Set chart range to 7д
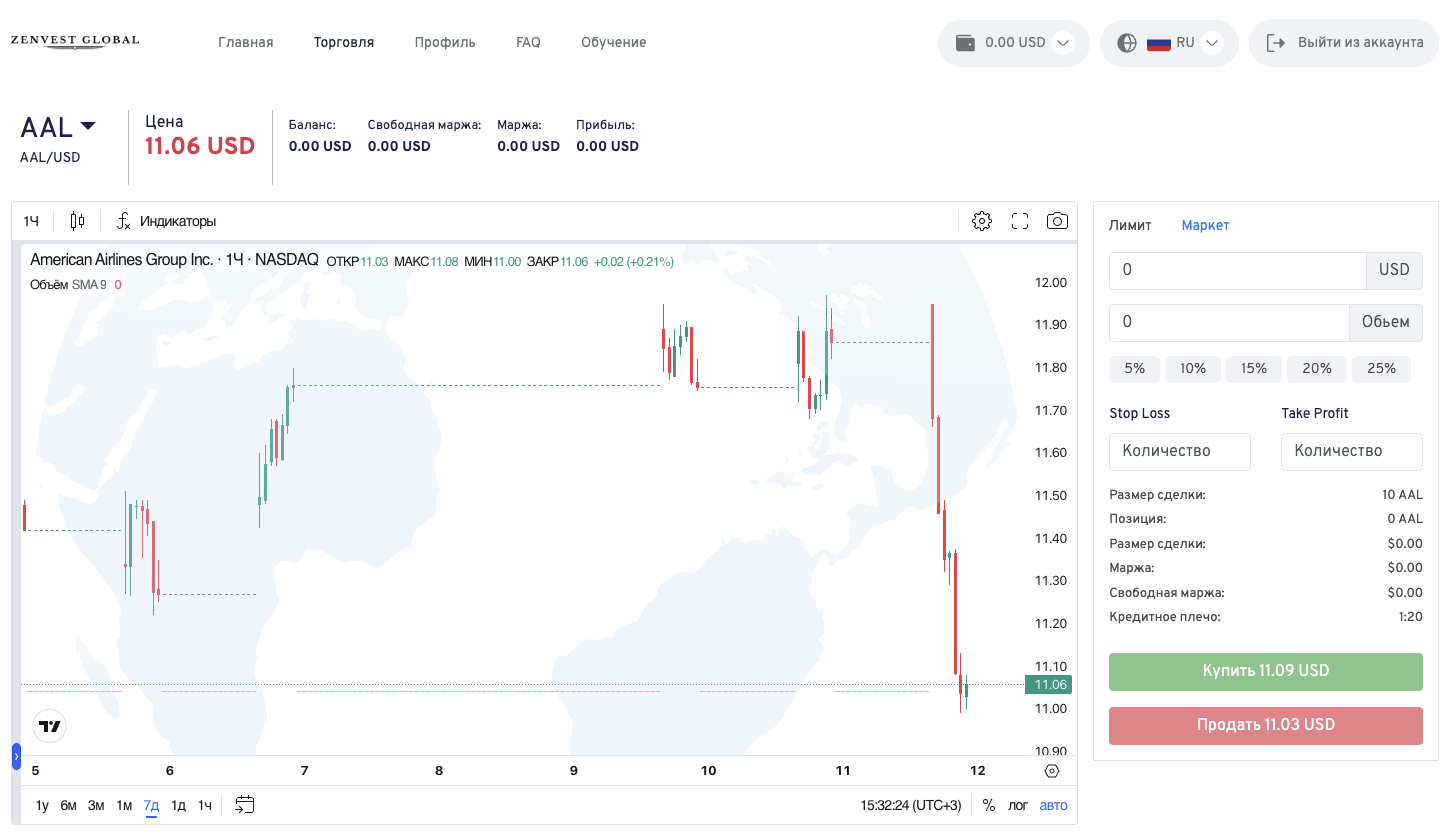The width and height of the screenshot is (1446, 839). 151,805
